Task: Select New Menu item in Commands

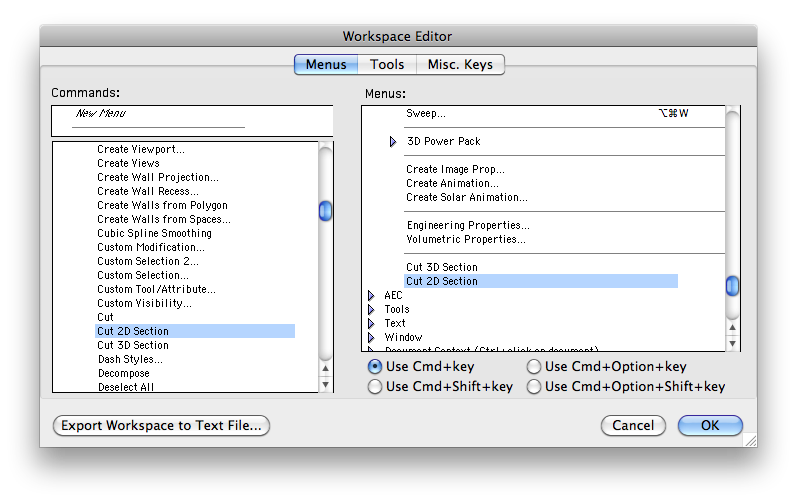Action: (x=100, y=114)
